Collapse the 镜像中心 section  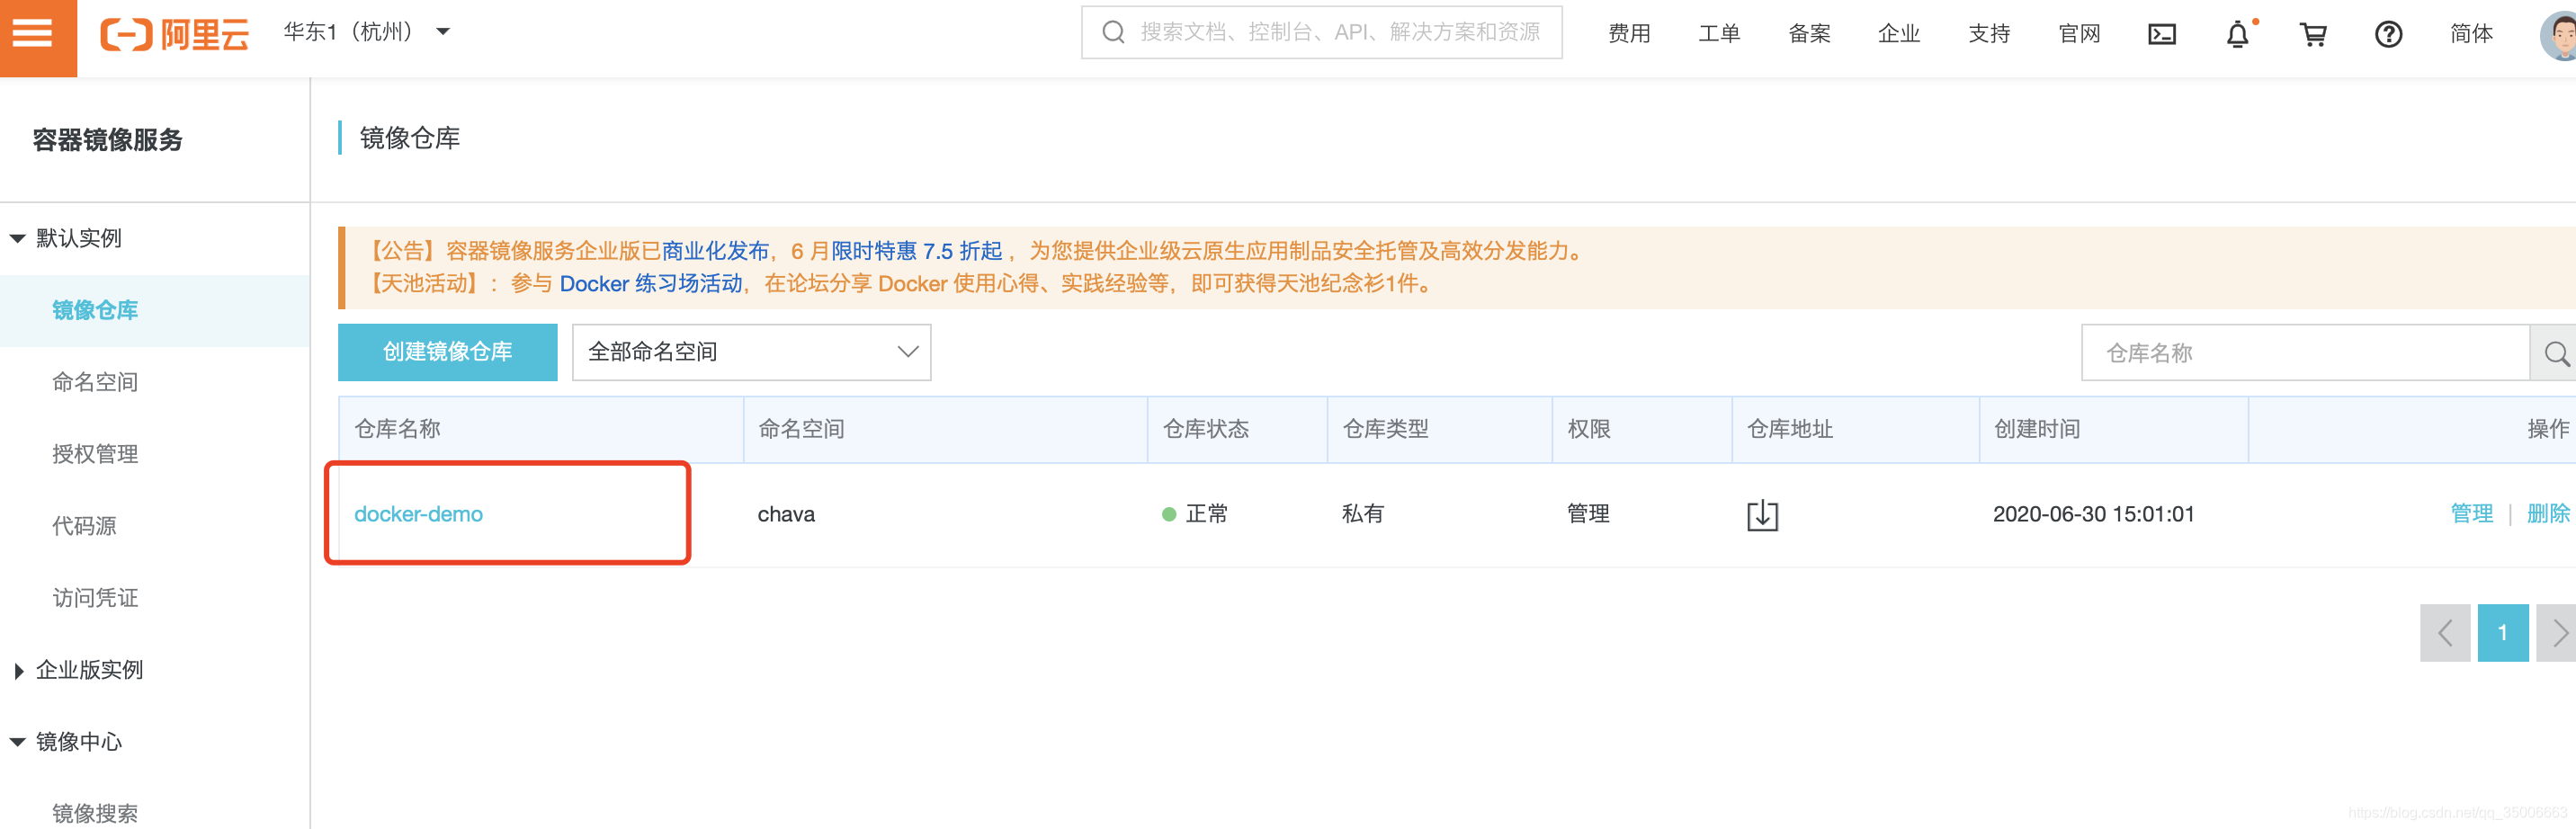click(x=66, y=742)
